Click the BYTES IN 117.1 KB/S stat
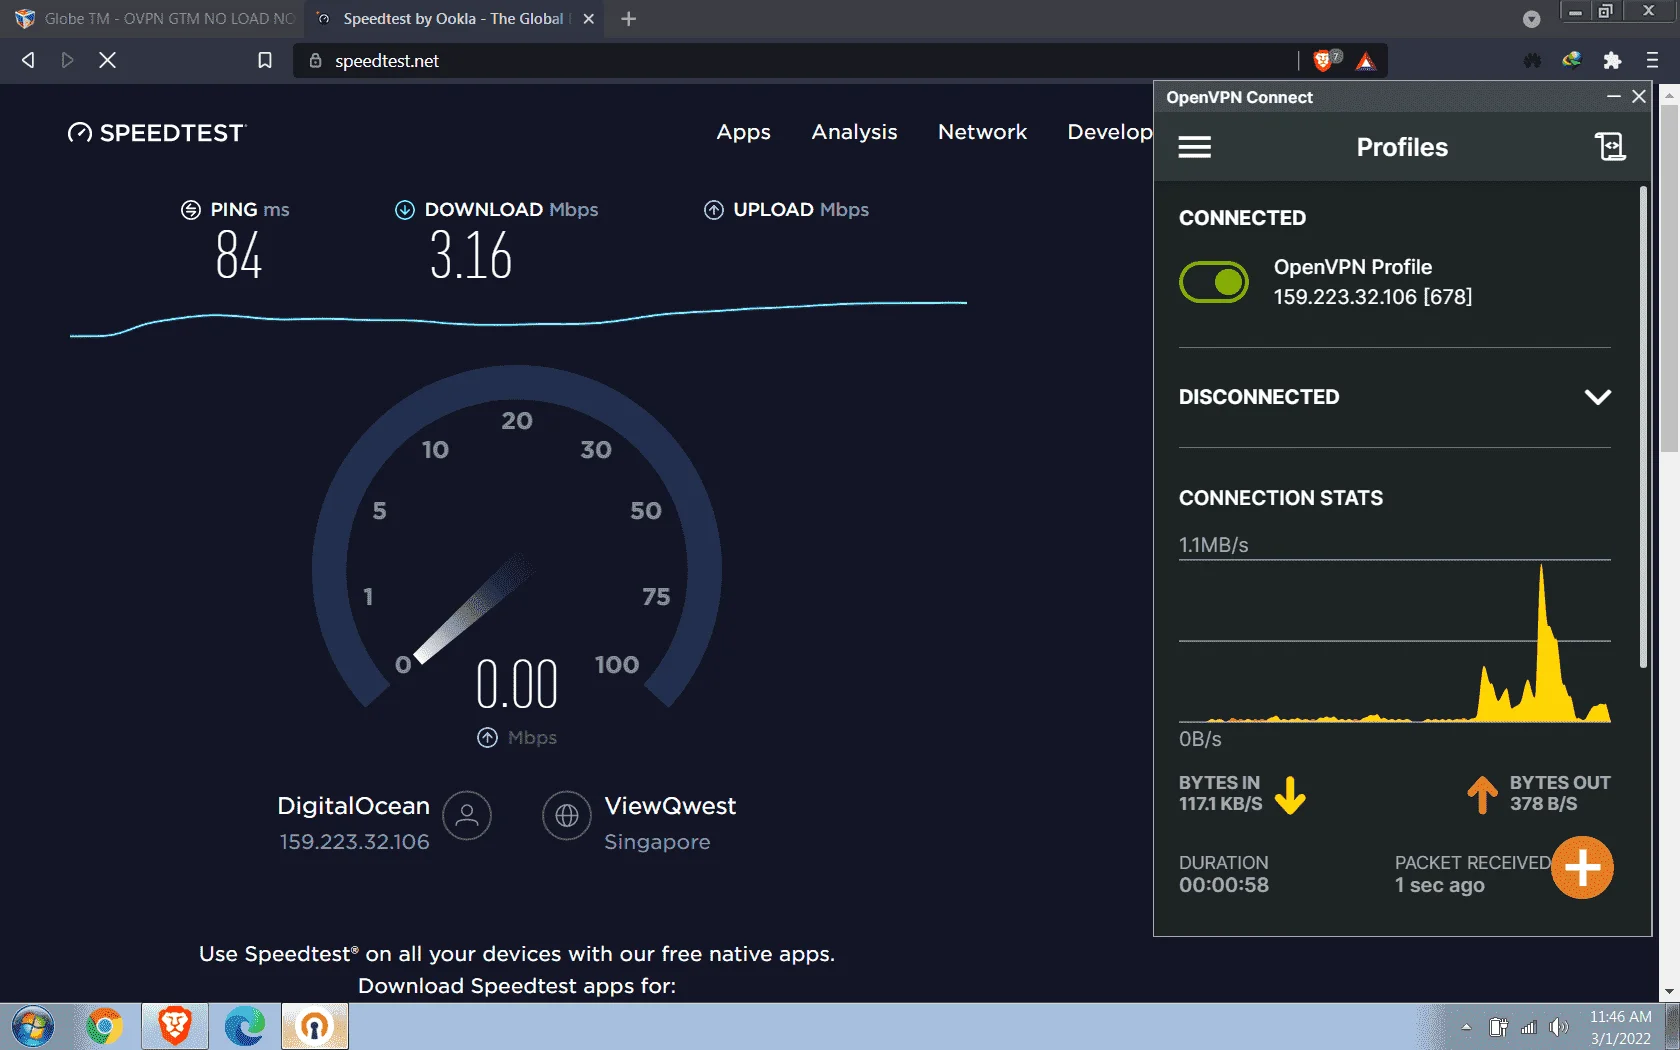This screenshot has width=1680, height=1050. 1242,794
